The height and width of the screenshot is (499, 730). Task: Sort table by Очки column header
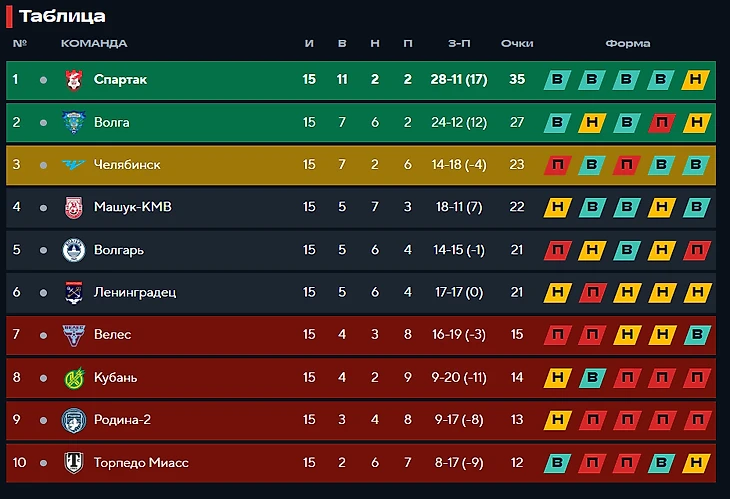pyautogui.click(x=517, y=43)
